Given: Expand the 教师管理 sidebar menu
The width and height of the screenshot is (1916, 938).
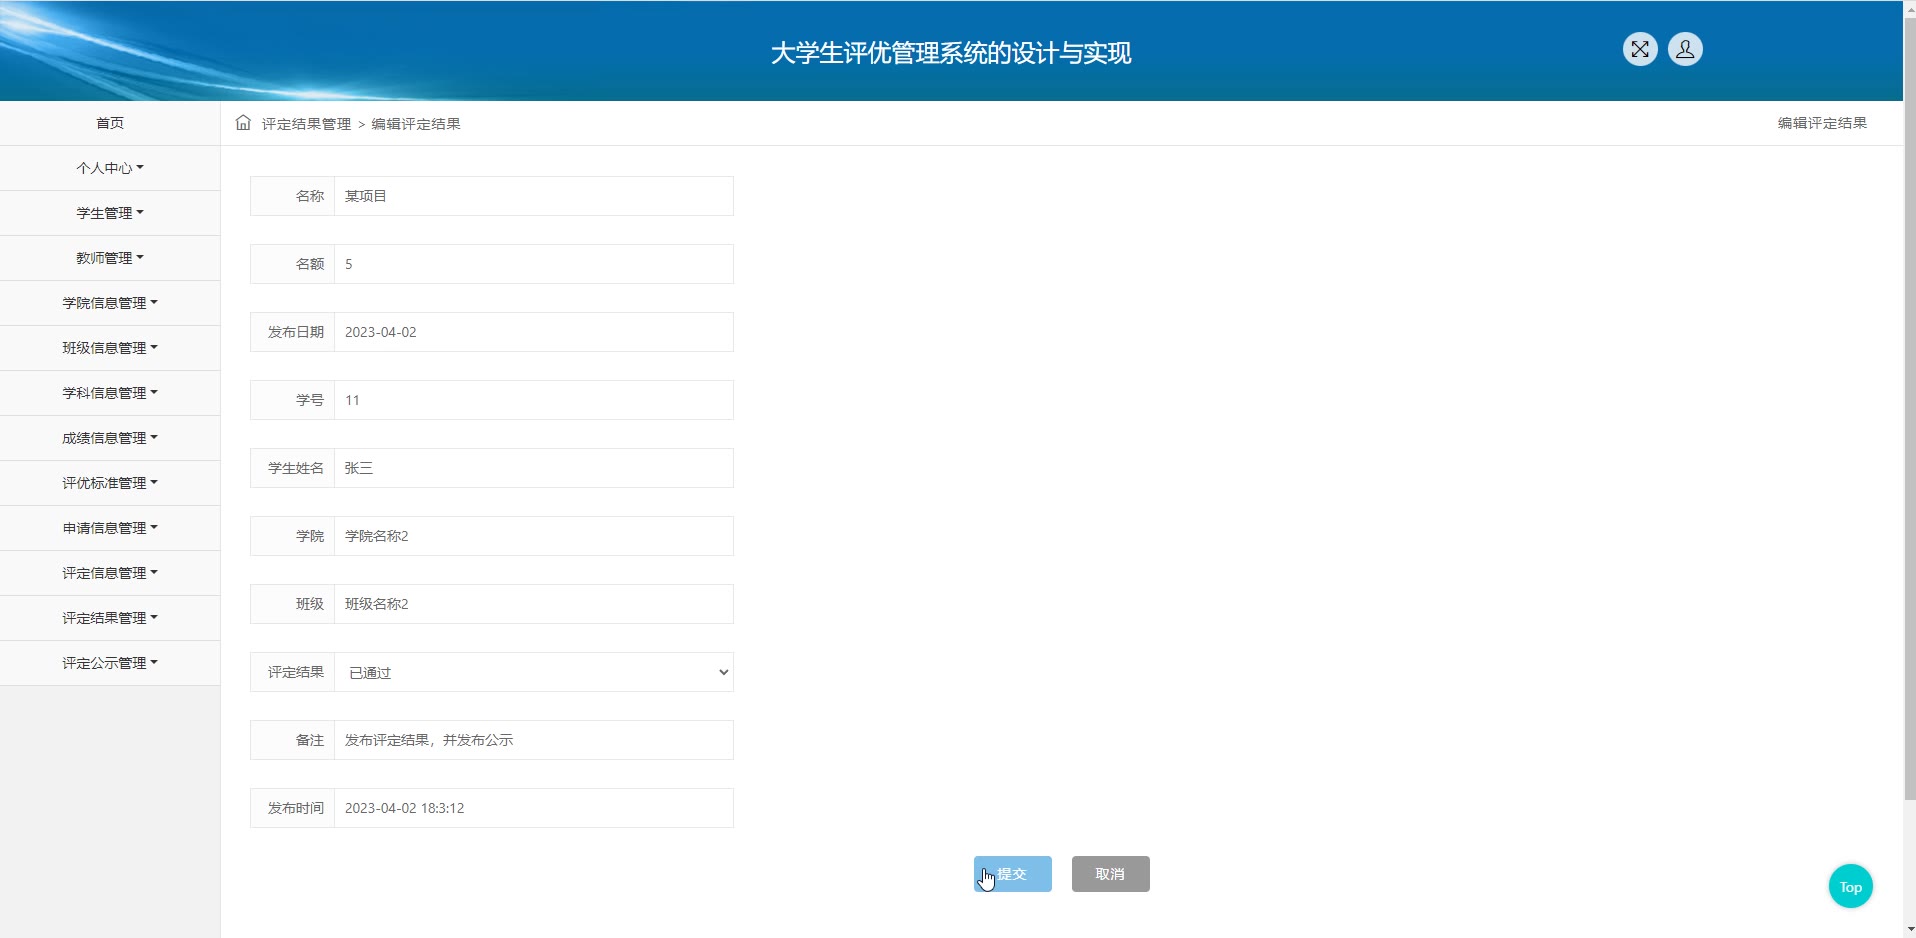Looking at the screenshot, I should (110, 258).
